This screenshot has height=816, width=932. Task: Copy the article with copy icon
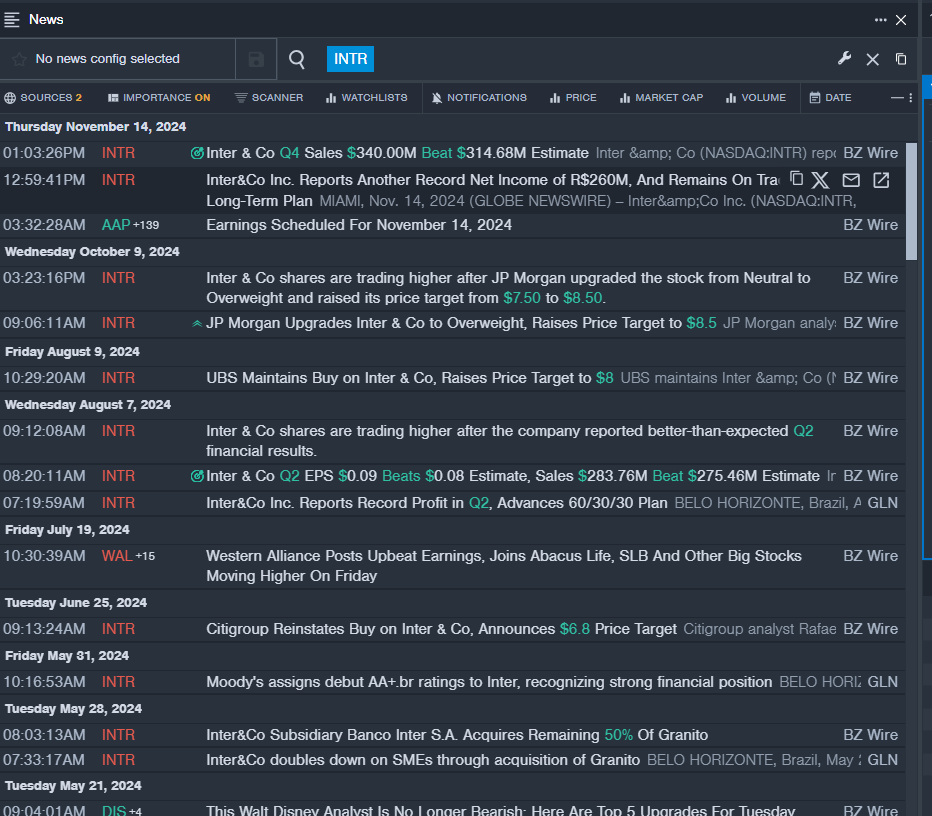pyautogui.click(x=796, y=179)
